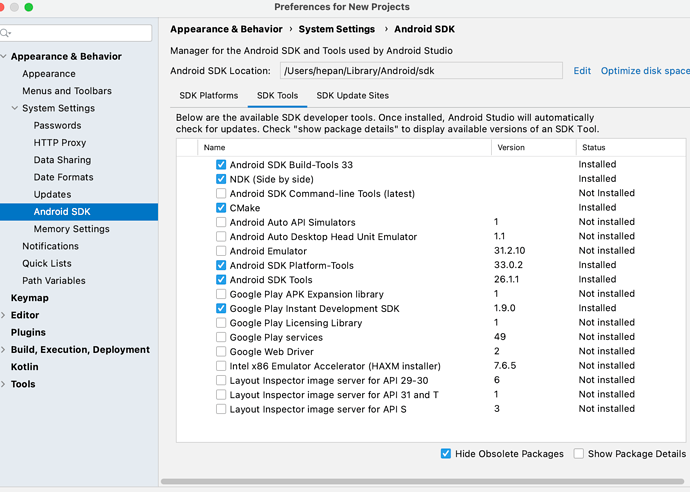The image size is (690, 492).
Task: Check the Android Emulator package box
Action: point(221,251)
